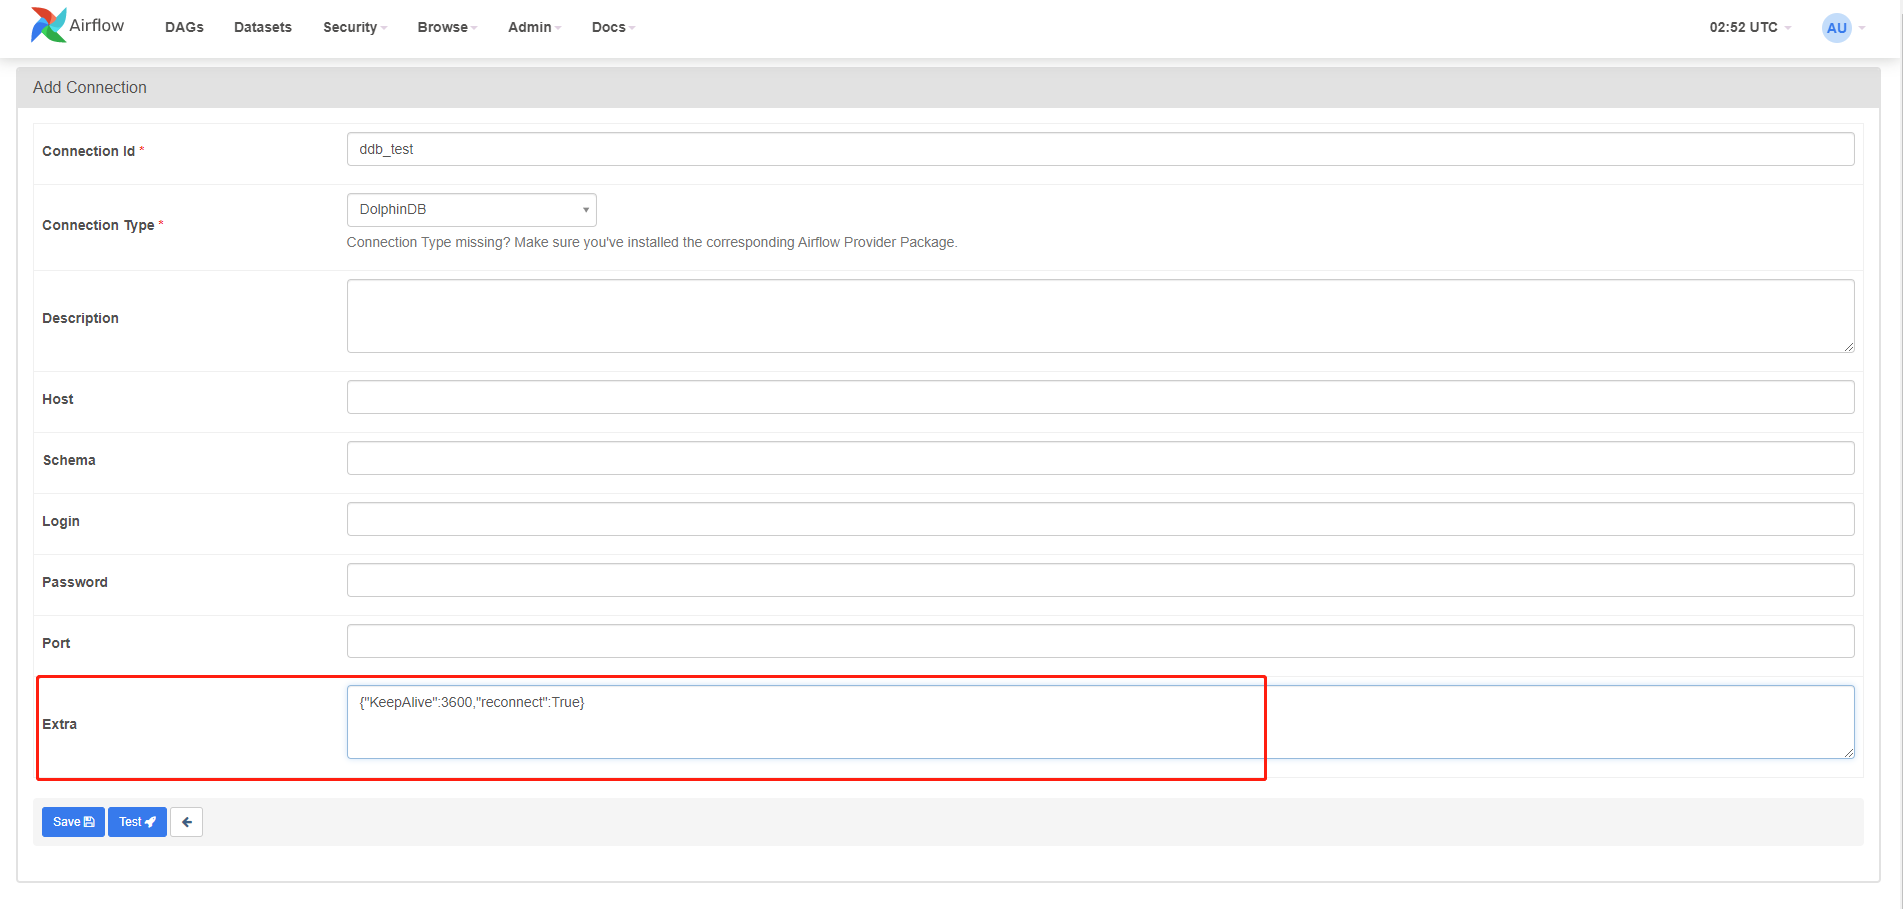The width and height of the screenshot is (1903, 909).
Task: Open the Connection Type DolphinDB dropdown
Action: pyautogui.click(x=471, y=210)
